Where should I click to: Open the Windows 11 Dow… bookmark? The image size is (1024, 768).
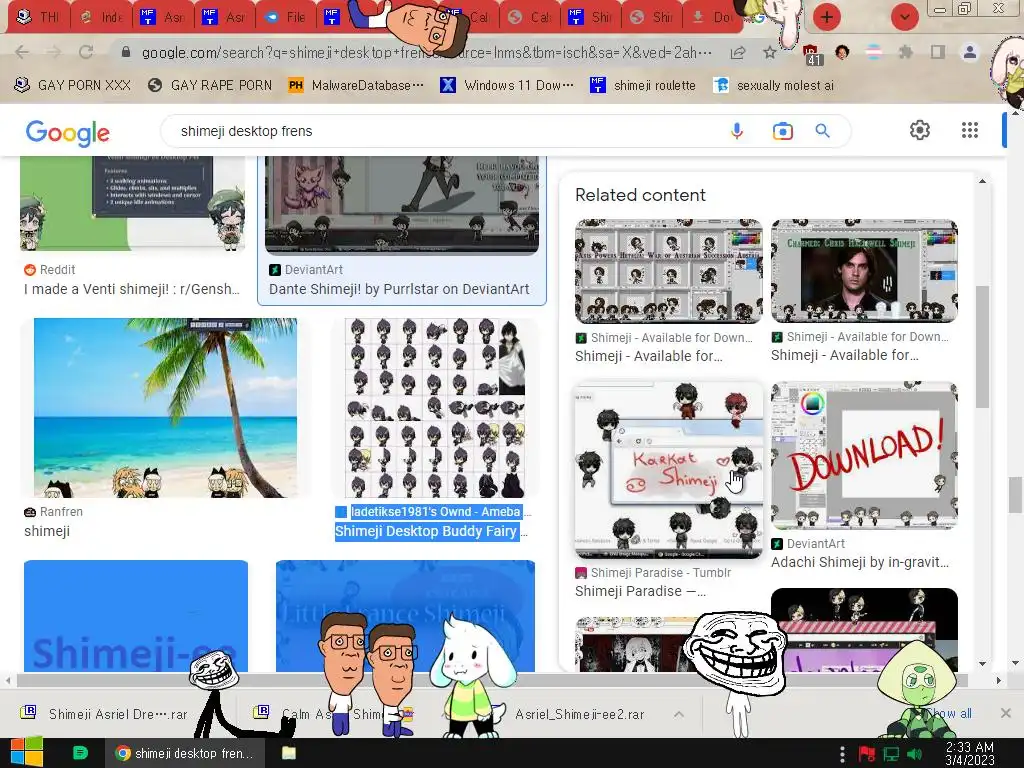point(507,86)
